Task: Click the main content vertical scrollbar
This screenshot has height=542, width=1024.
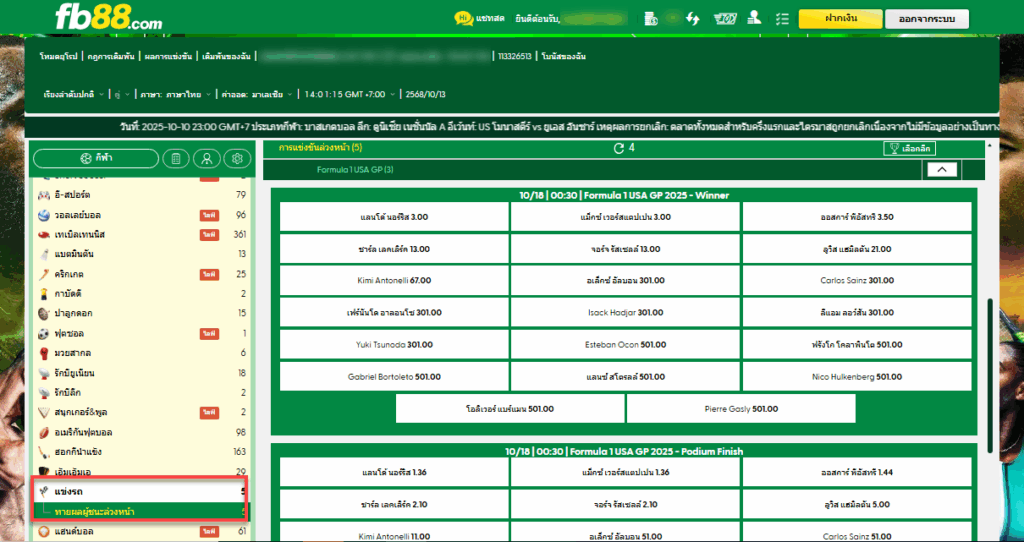Action: click(990, 375)
